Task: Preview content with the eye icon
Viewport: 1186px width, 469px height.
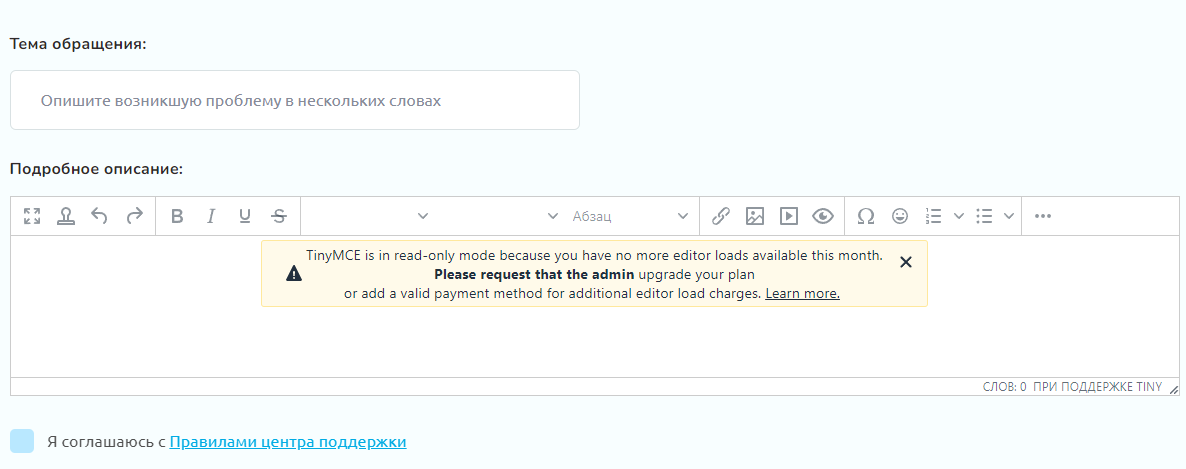Action: coord(823,216)
